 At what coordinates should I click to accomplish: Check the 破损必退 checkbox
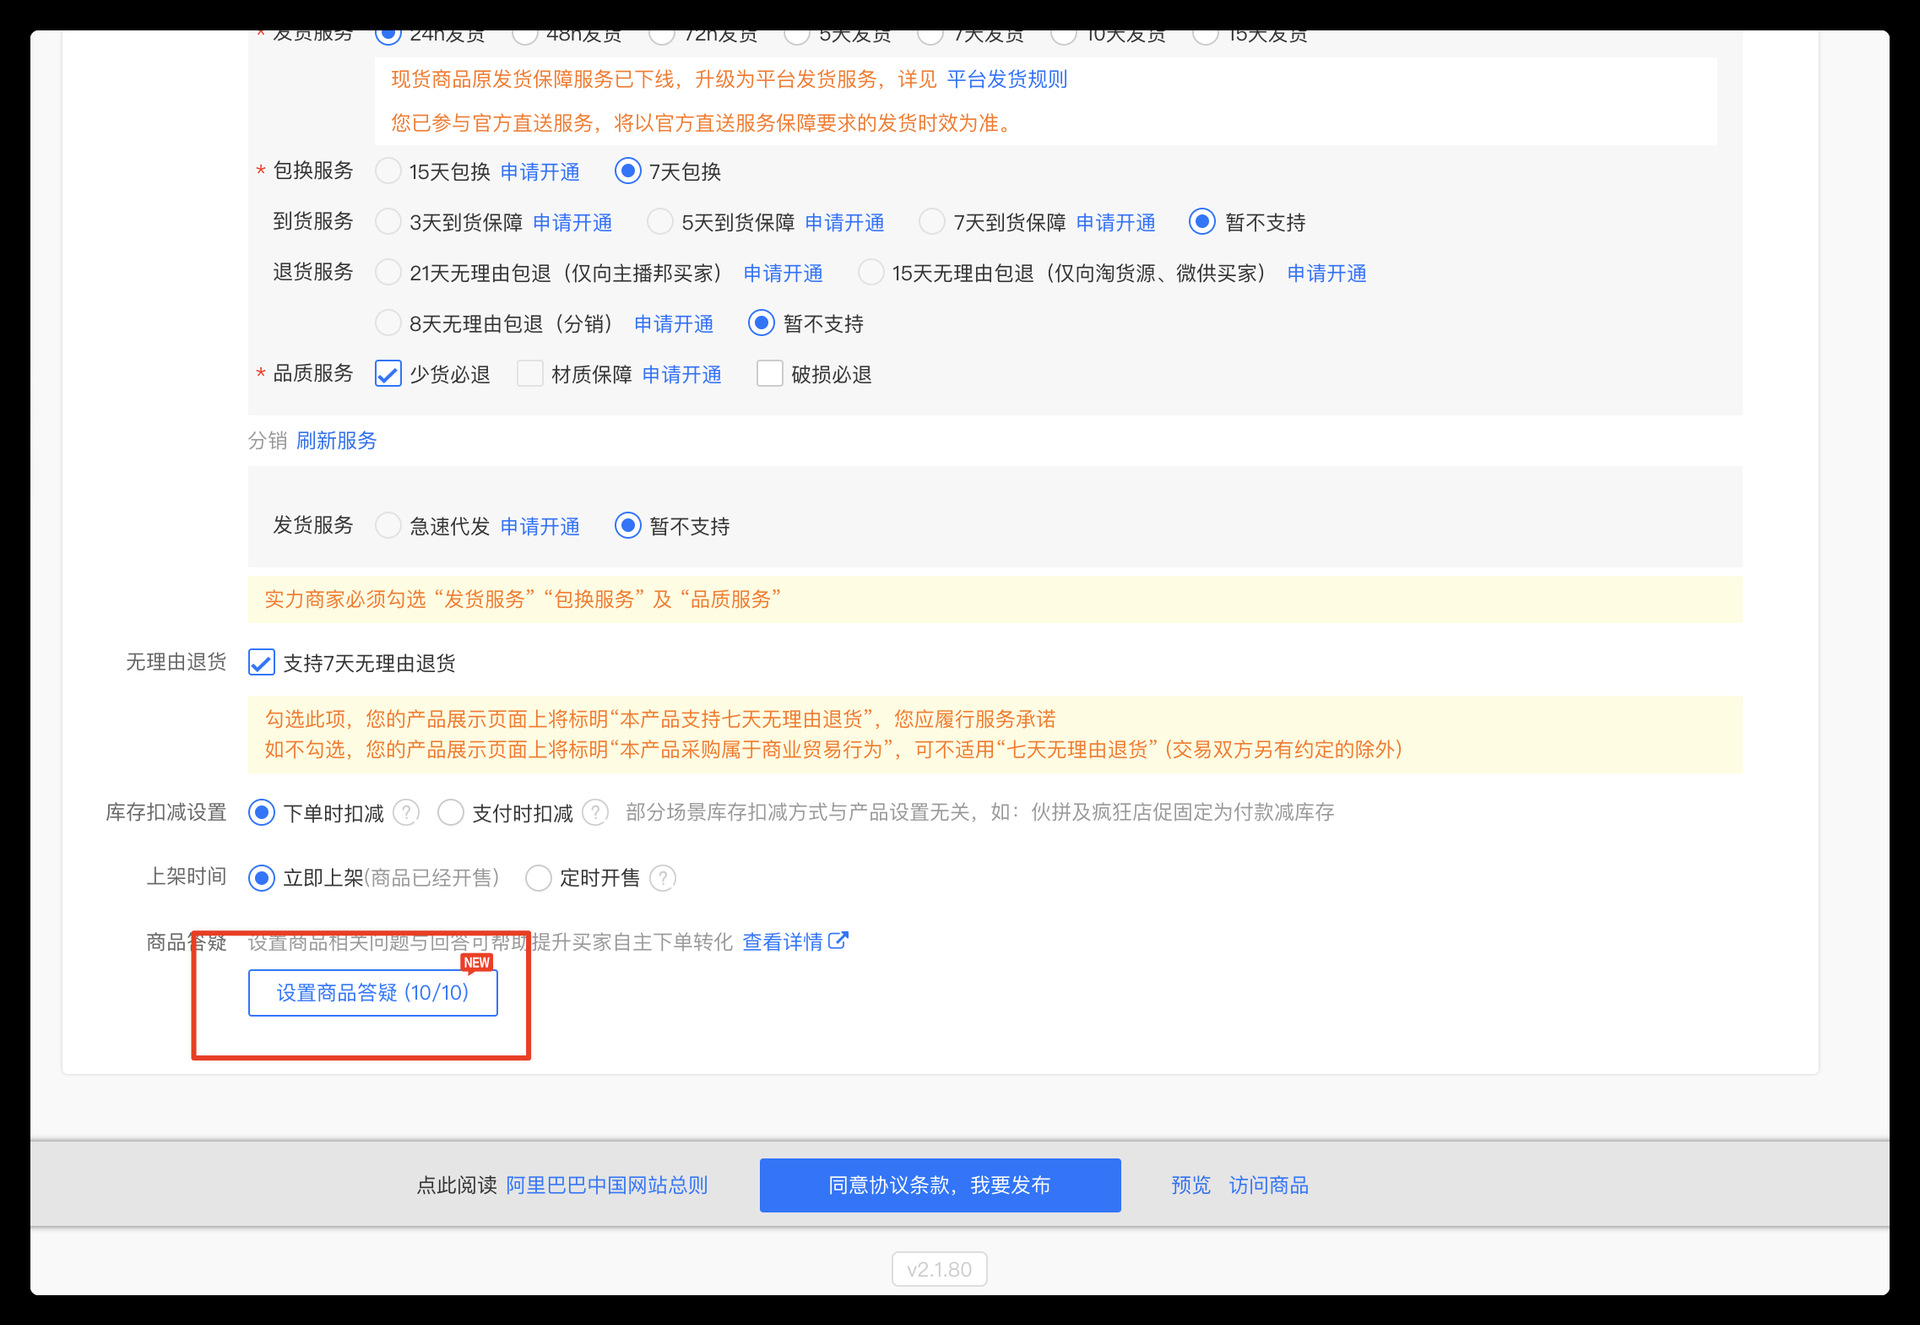[769, 374]
